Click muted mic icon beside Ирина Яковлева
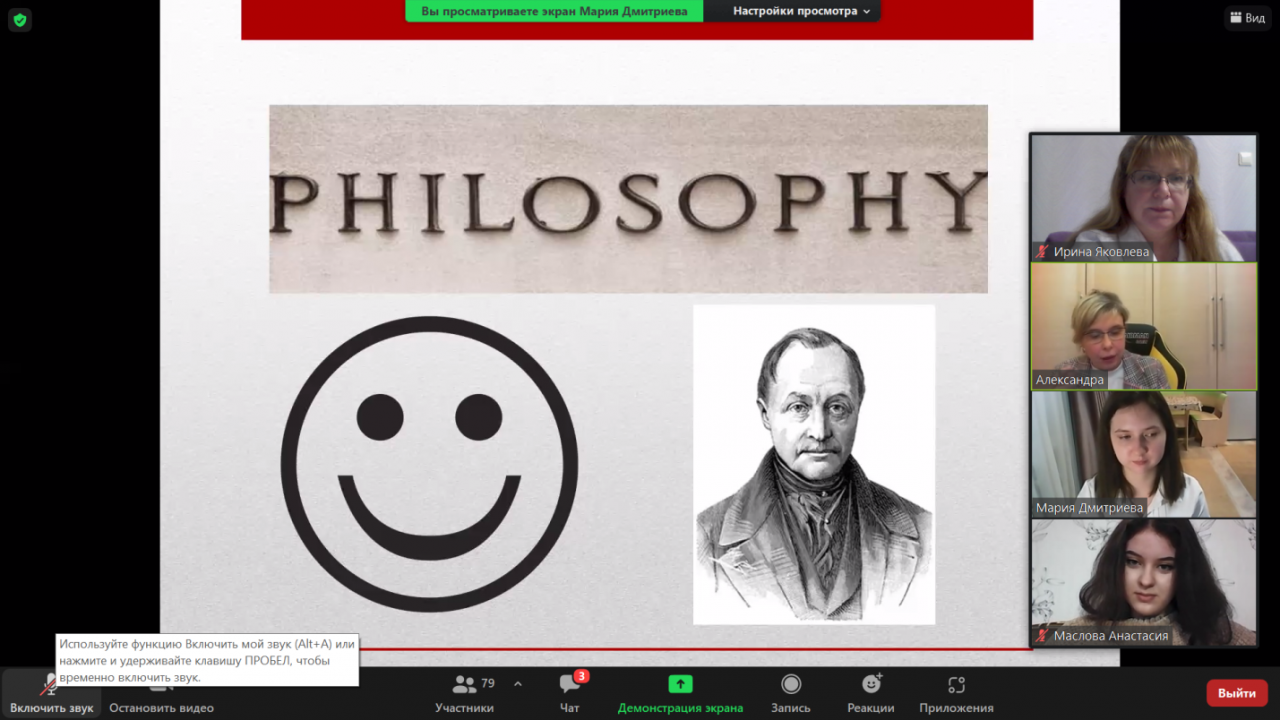Screen dimensions: 1280x720 (1042, 252)
